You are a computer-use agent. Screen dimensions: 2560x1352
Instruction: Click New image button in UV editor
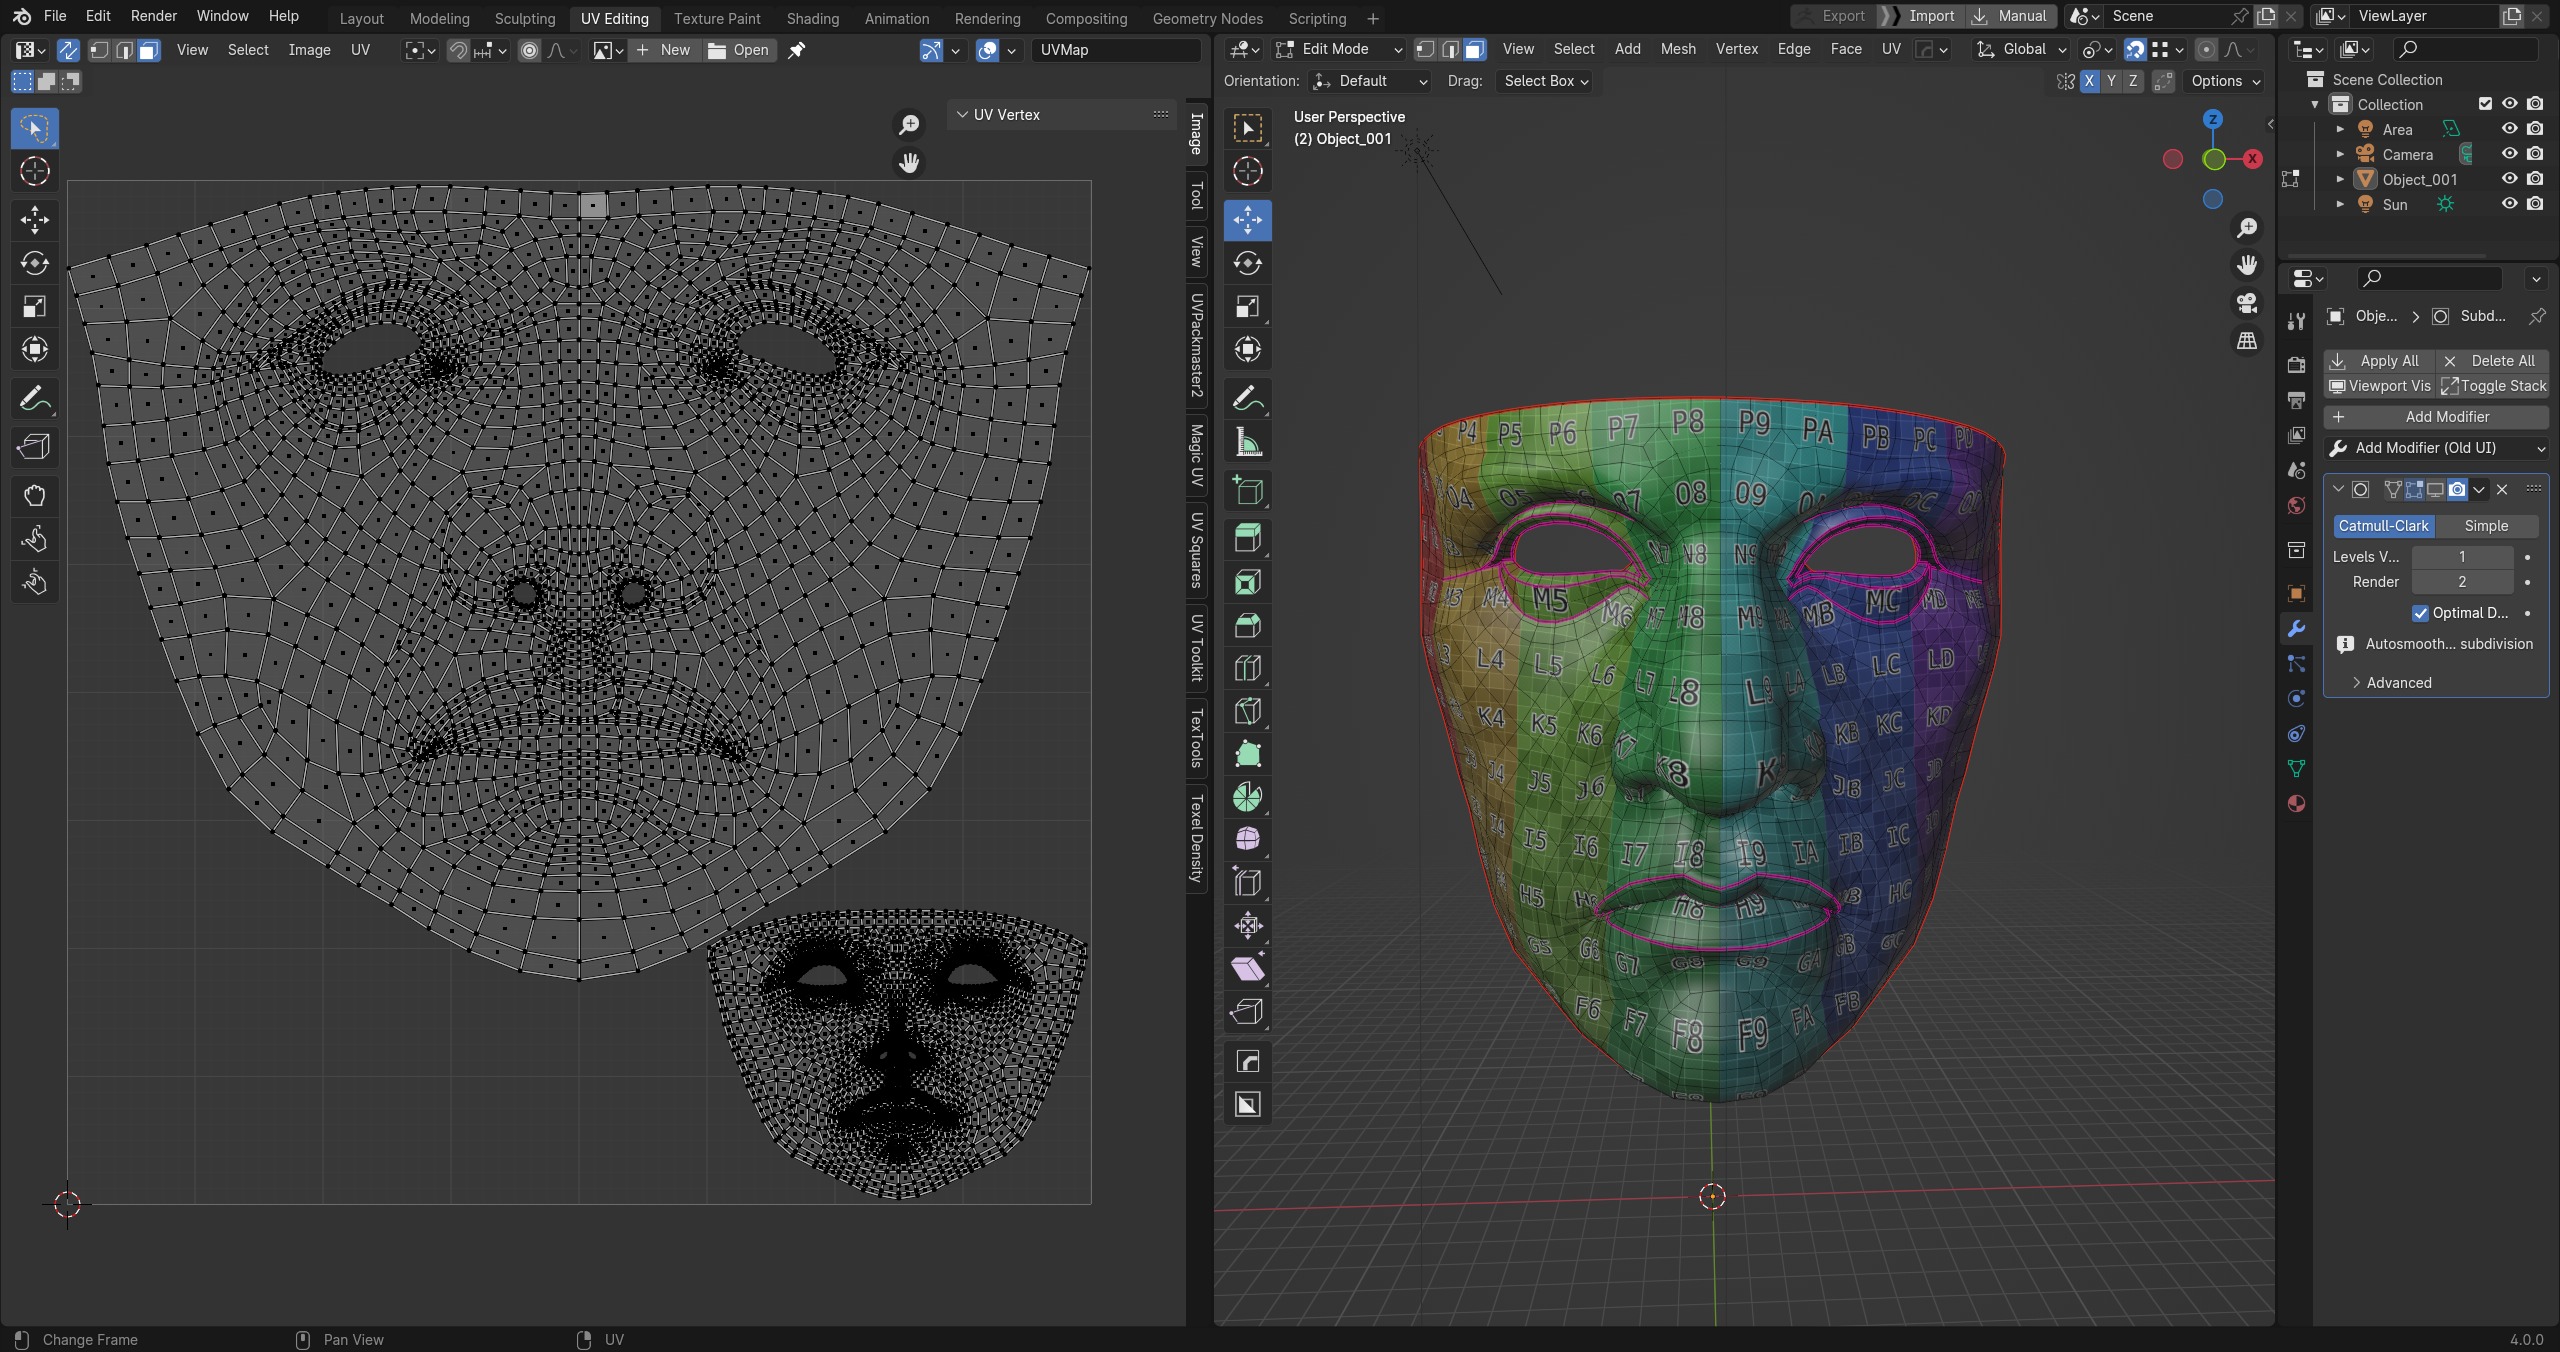(x=664, y=50)
